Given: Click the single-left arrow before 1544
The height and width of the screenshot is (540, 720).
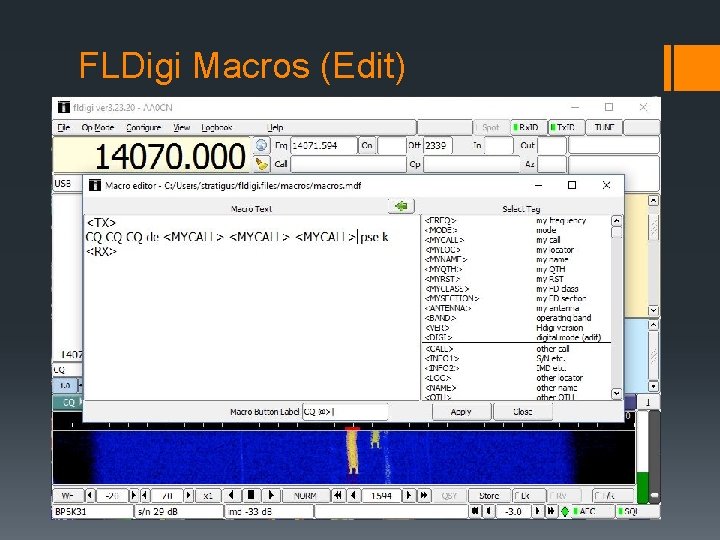Looking at the screenshot, I should click(x=353, y=495).
